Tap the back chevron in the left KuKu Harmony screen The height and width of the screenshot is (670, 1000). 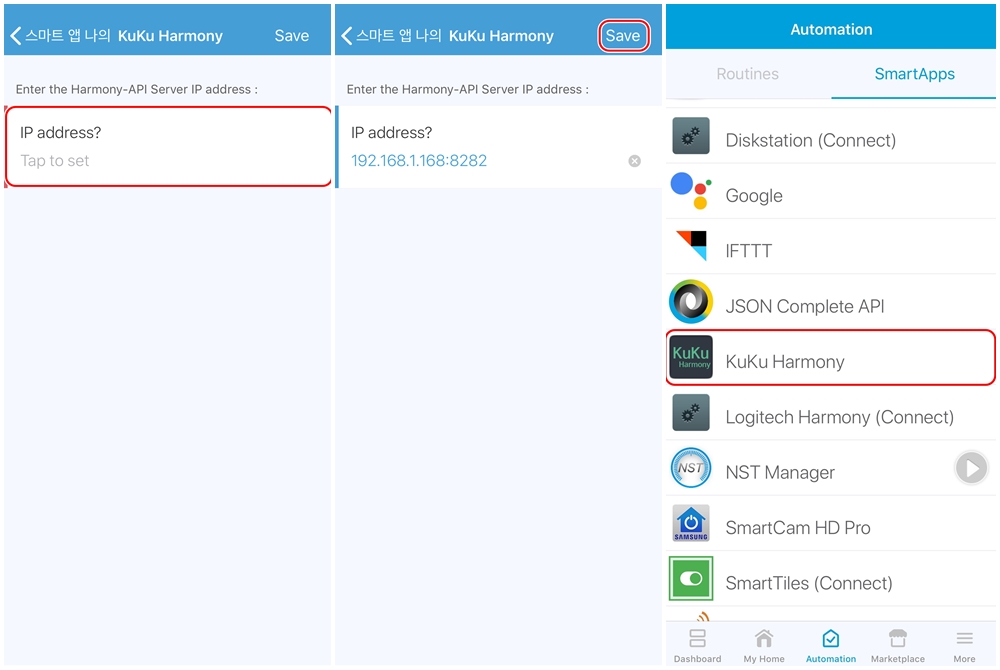(15, 36)
